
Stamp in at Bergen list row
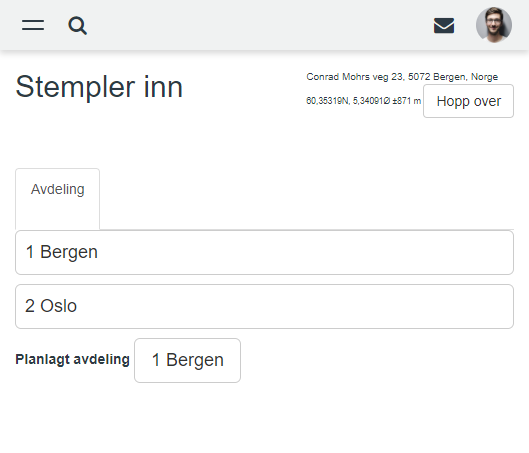tap(264, 252)
